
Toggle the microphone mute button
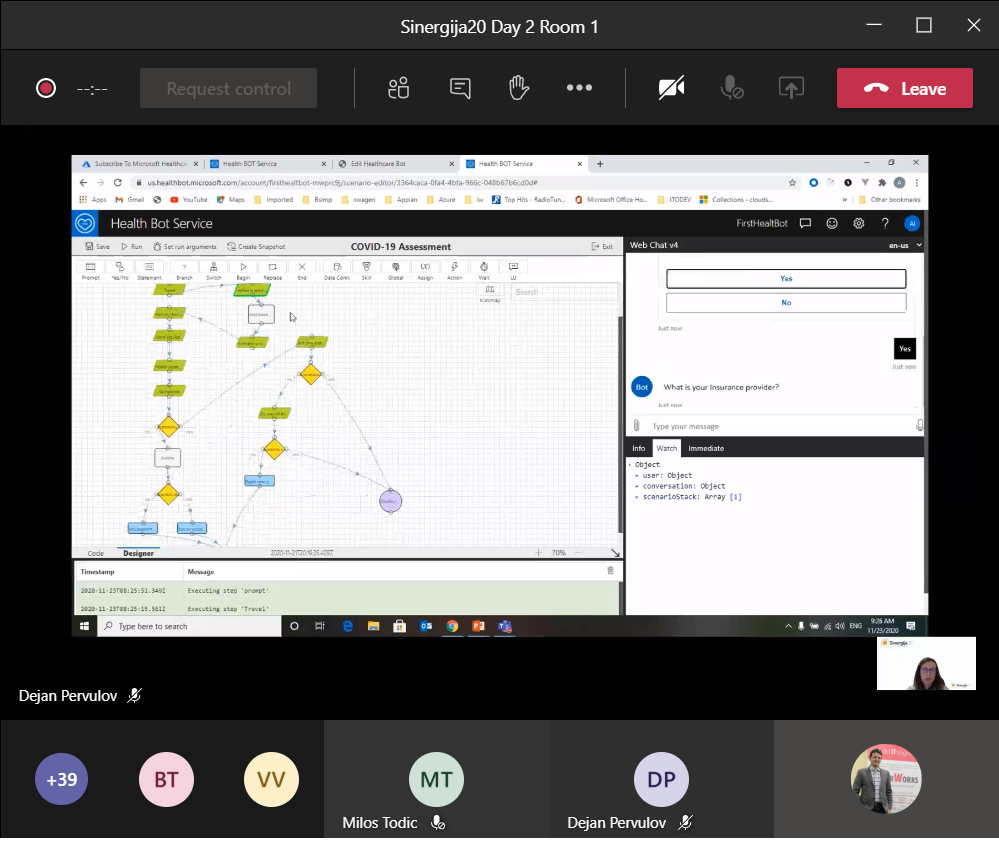pos(731,88)
